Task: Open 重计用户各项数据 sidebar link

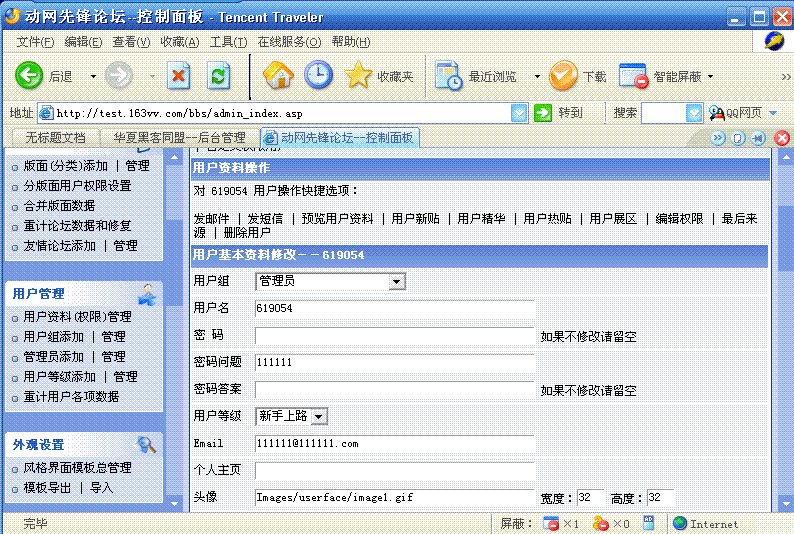Action: [x=71, y=397]
